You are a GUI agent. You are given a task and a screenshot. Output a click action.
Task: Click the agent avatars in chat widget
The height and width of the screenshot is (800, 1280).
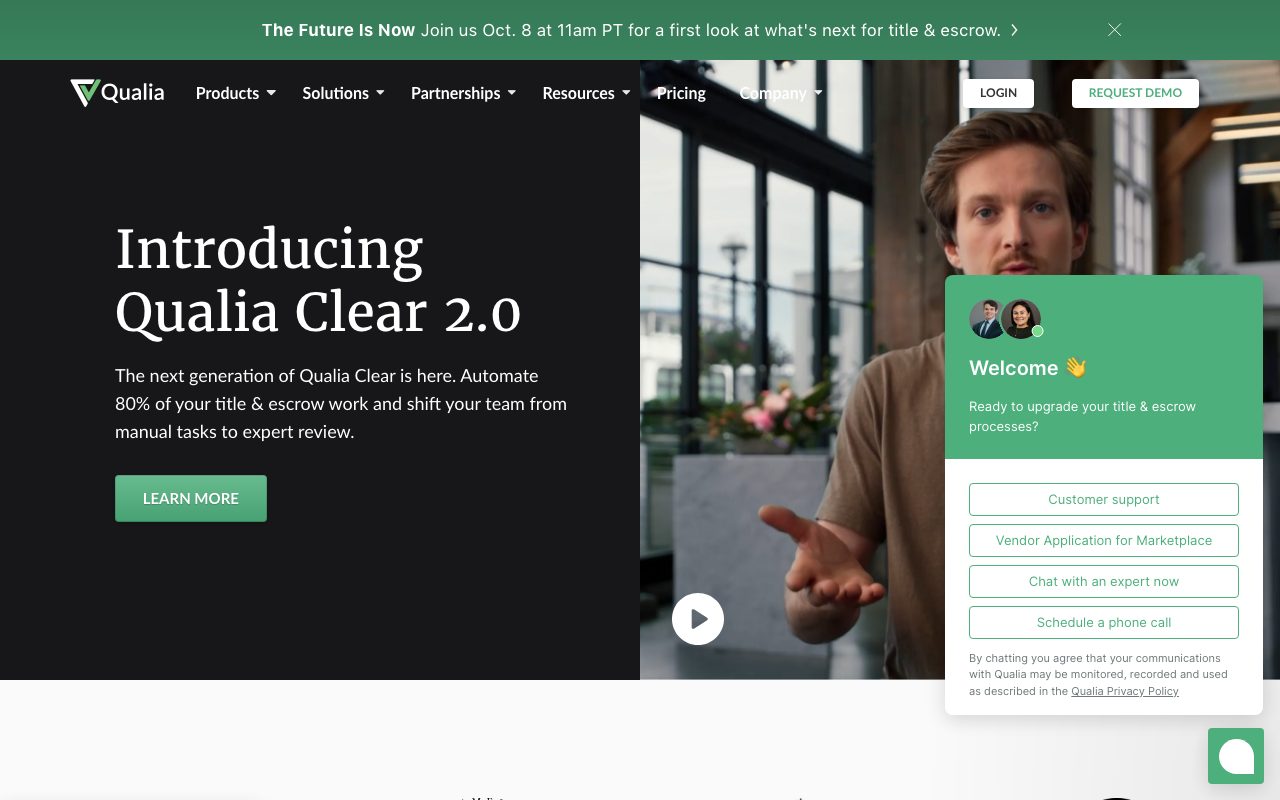(1006, 319)
